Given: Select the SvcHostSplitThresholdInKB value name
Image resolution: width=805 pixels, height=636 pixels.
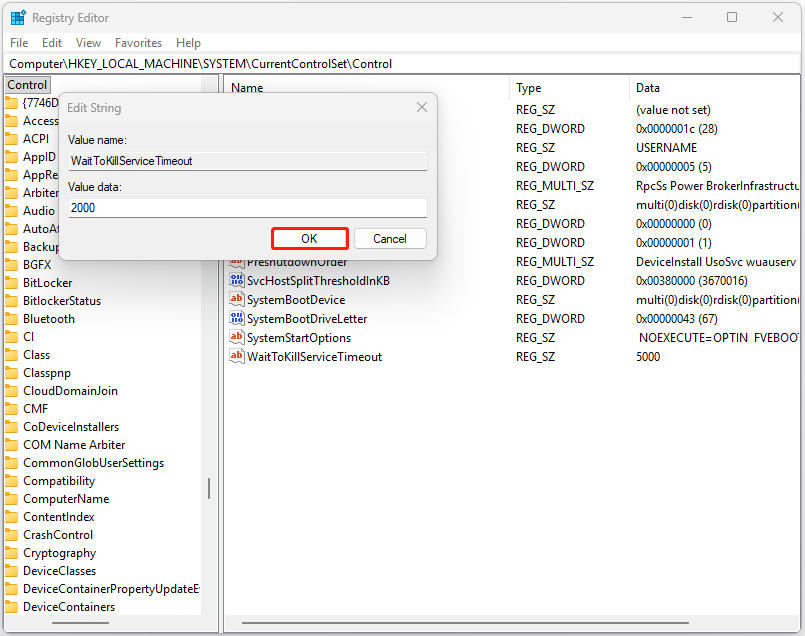Looking at the screenshot, I should (x=318, y=281).
